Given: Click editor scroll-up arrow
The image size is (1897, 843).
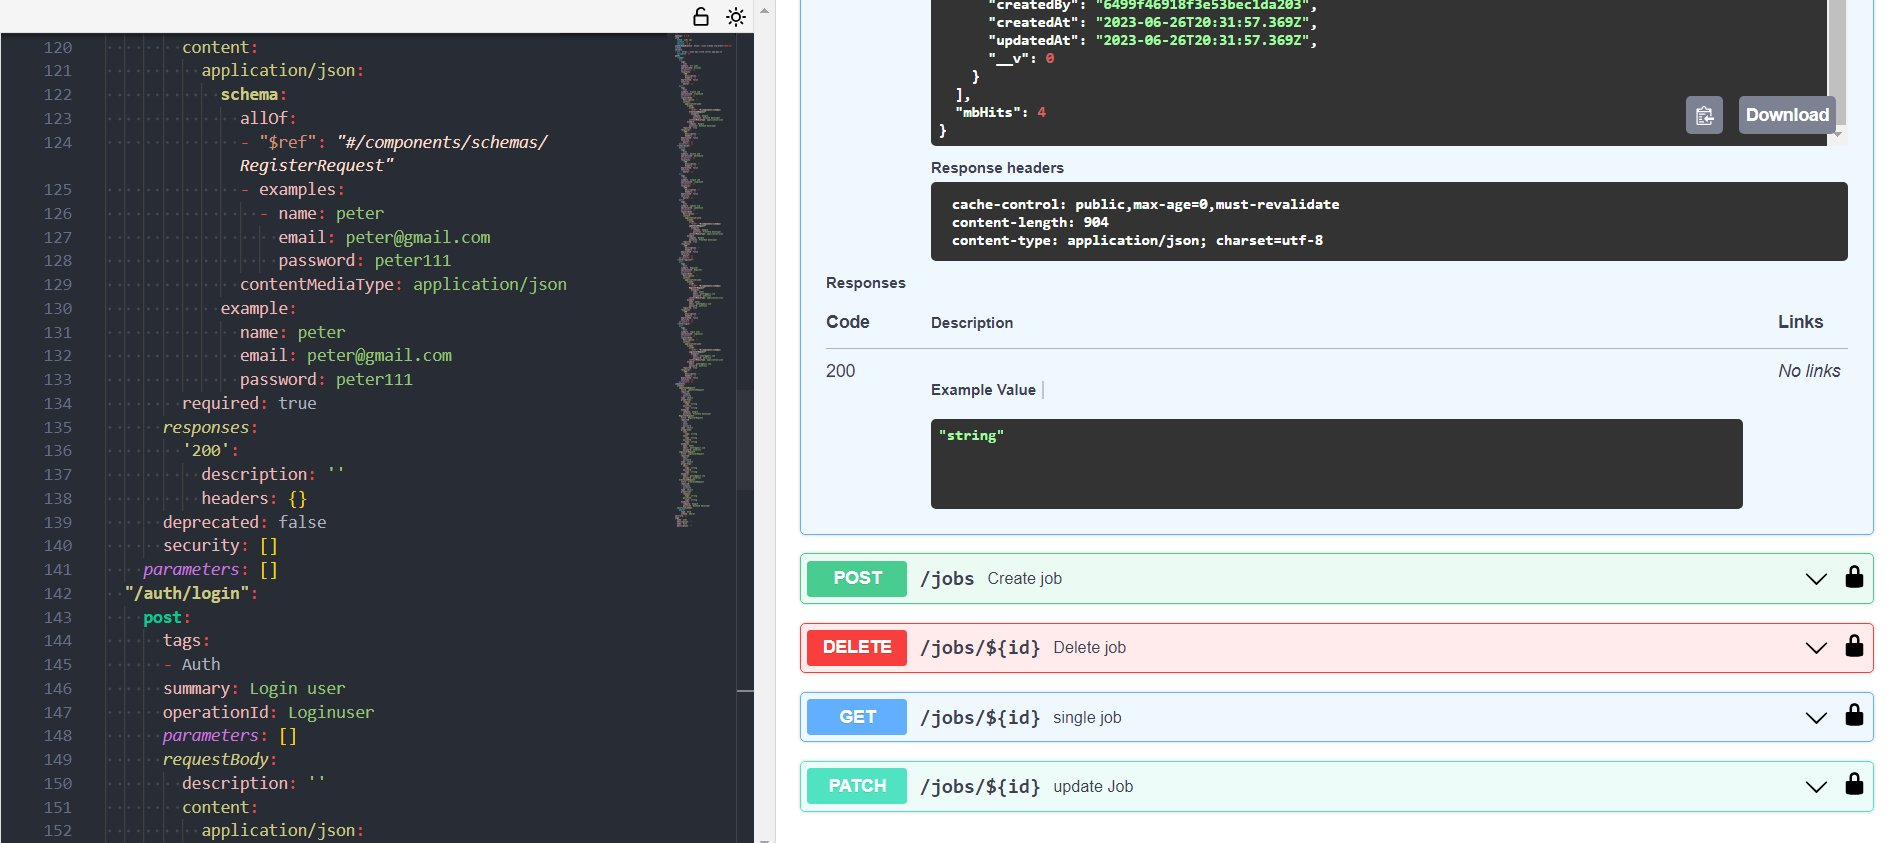Looking at the screenshot, I should point(764,11).
